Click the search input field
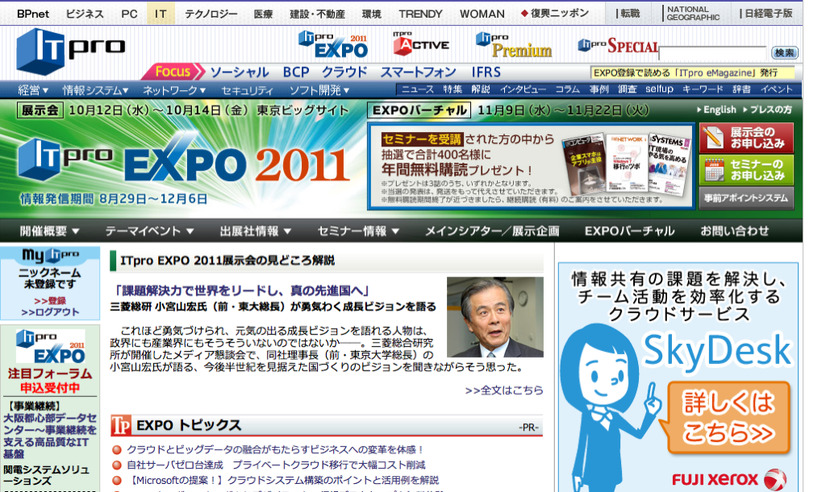 713,53
